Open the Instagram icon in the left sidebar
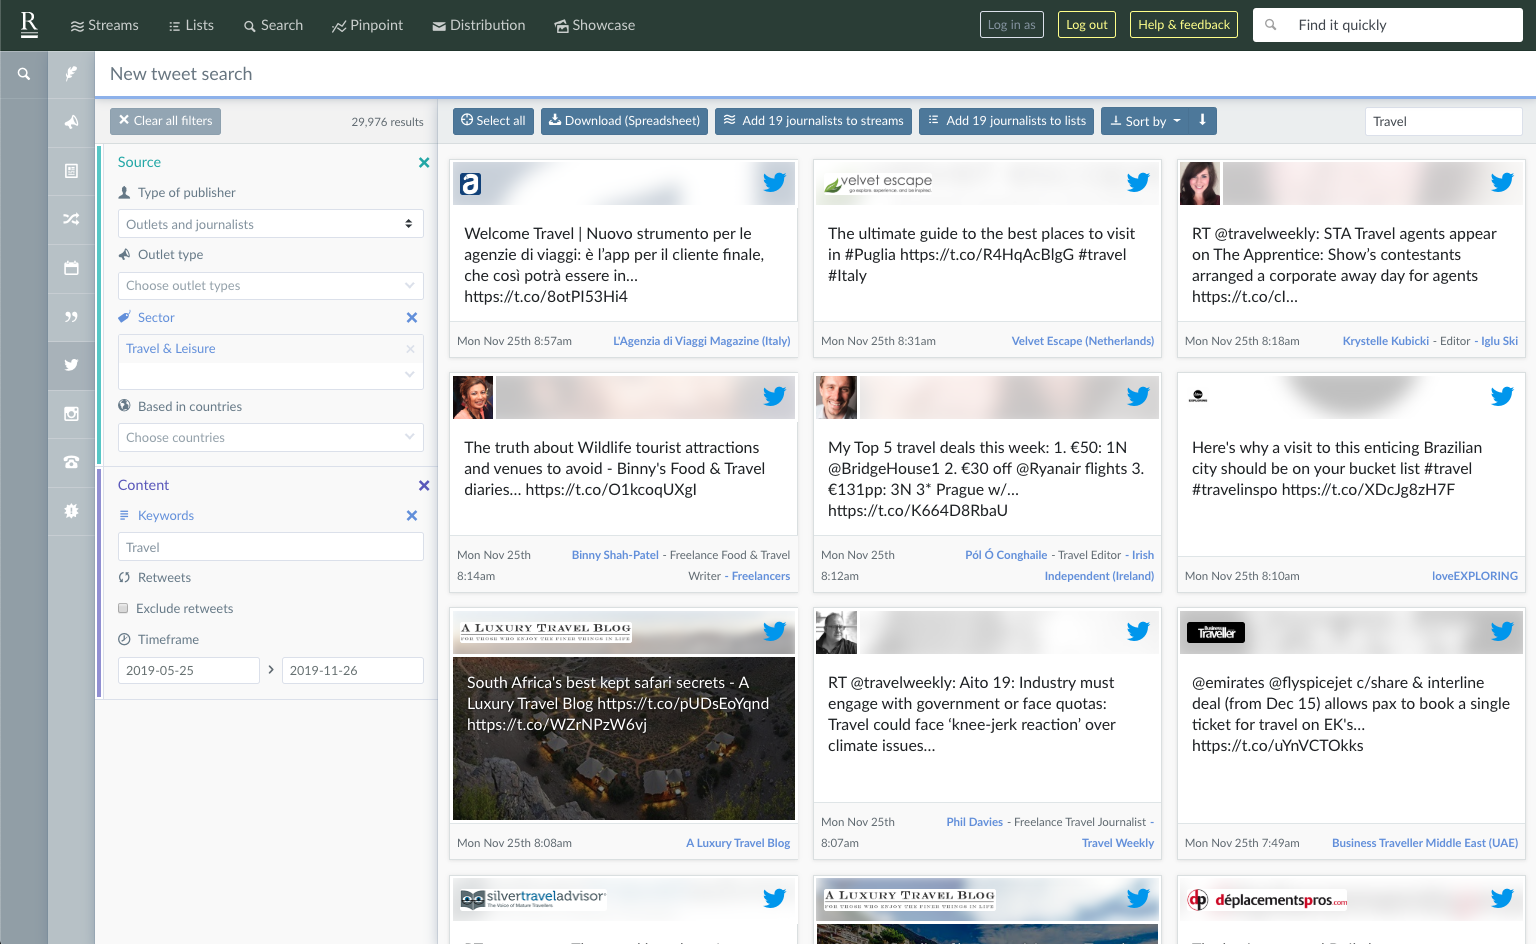 [71, 414]
